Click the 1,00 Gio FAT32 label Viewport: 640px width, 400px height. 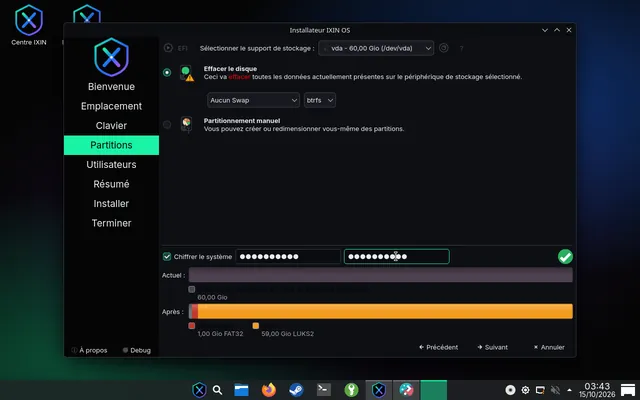[x=220, y=333]
